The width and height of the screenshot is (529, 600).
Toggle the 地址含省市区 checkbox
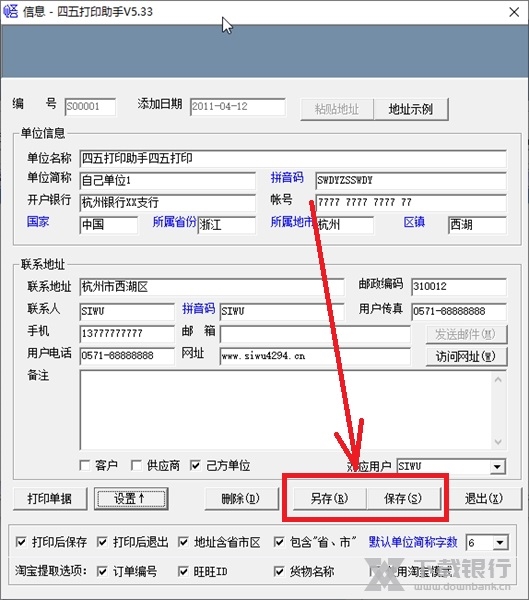(183, 542)
